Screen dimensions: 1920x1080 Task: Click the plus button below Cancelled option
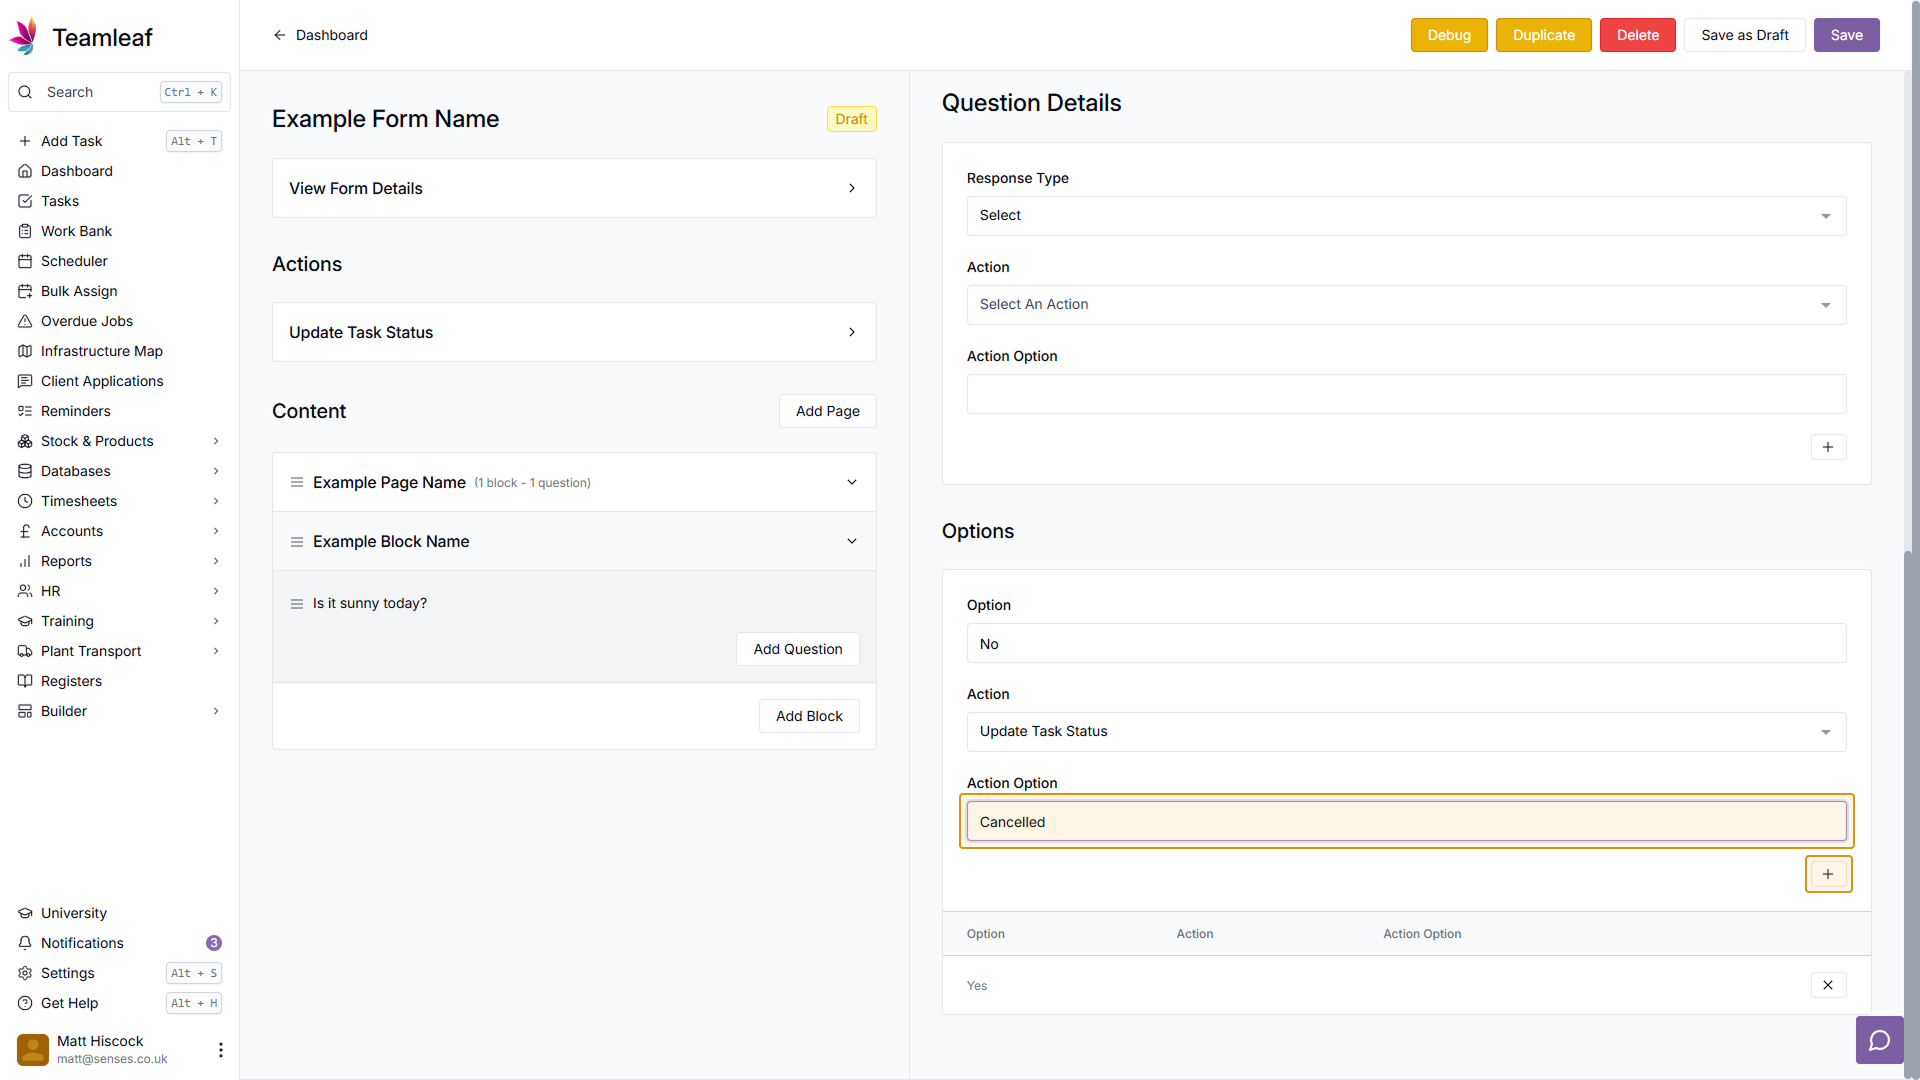point(1827,874)
